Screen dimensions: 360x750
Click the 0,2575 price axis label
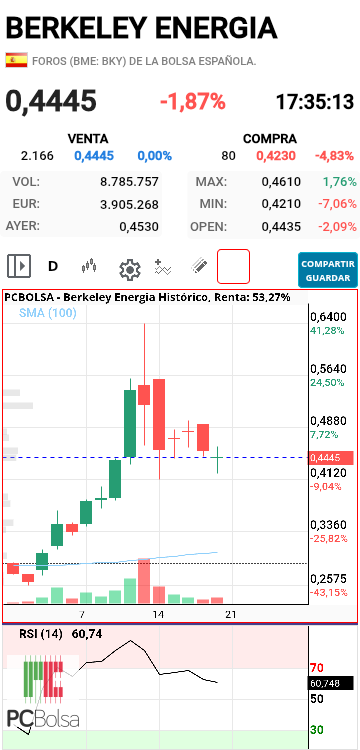(x=328, y=579)
